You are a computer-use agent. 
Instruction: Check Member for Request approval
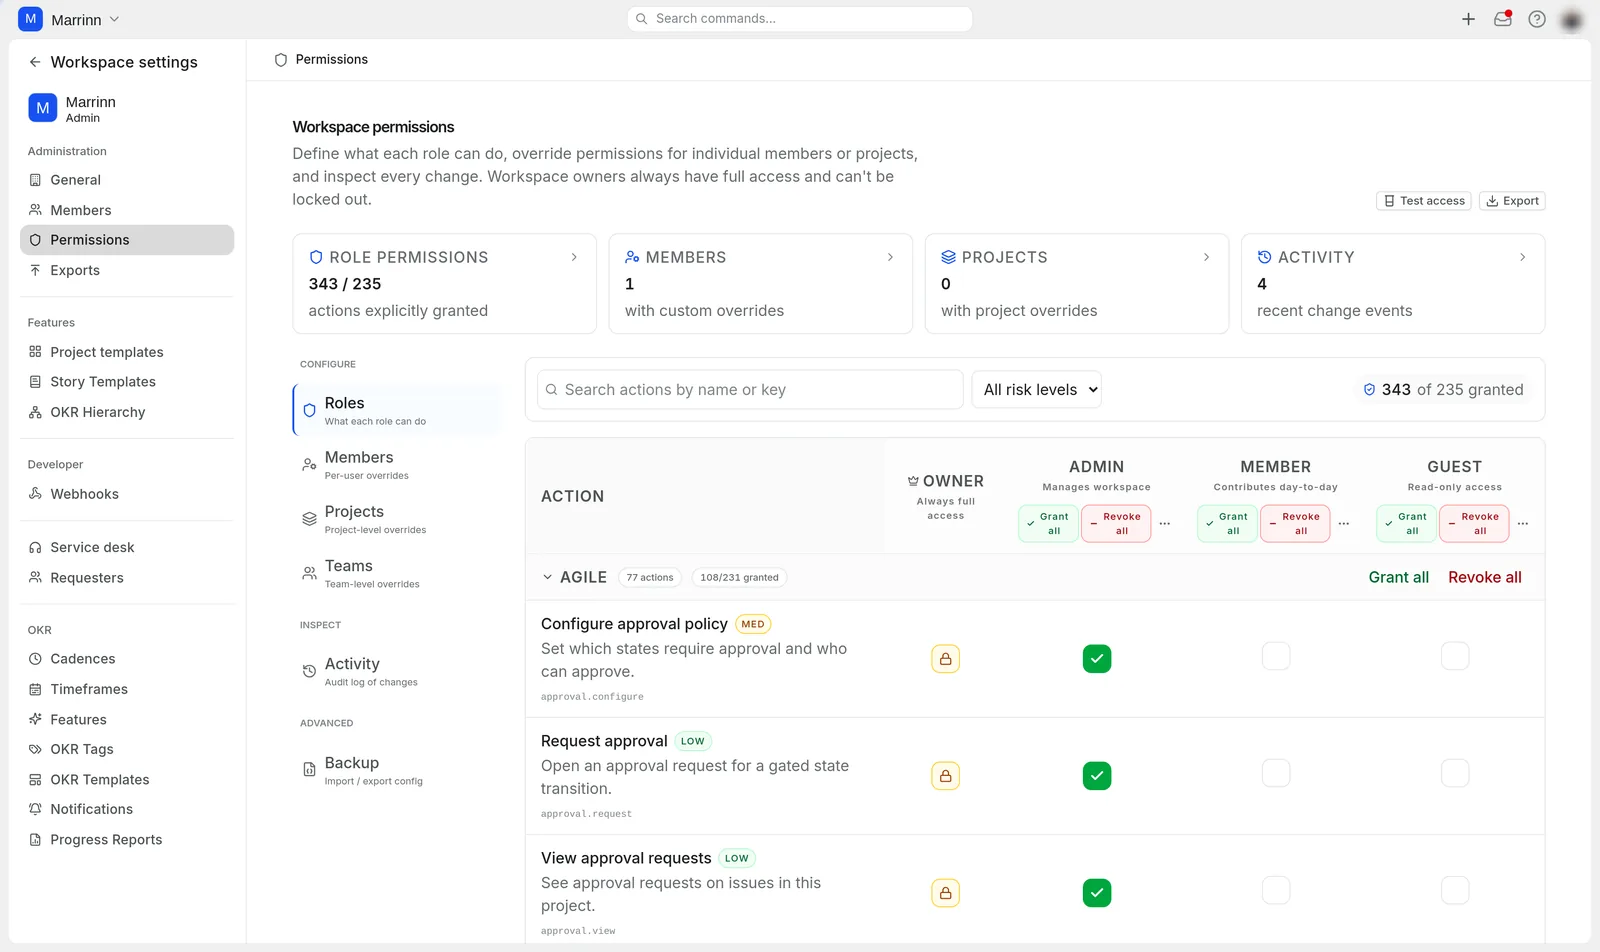(x=1276, y=773)
